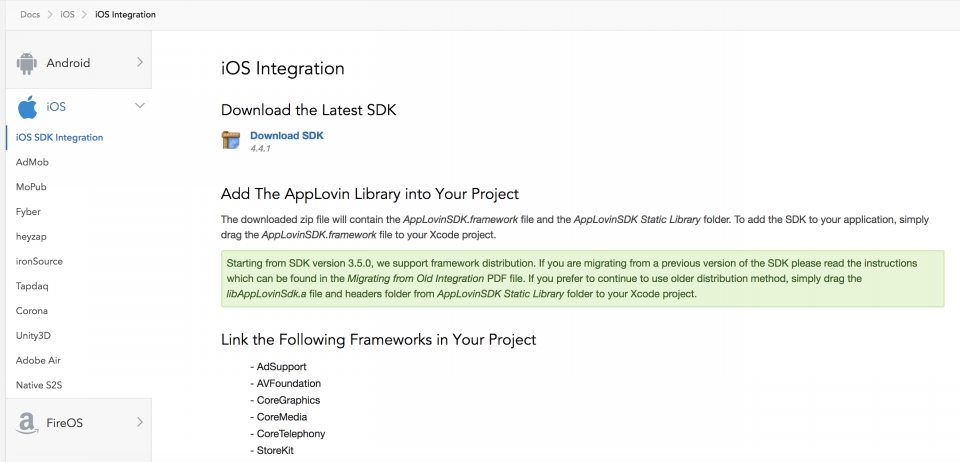Click Link the Following Frameworks heading
This screenshot has width=960, height=462.
[378, 339]
